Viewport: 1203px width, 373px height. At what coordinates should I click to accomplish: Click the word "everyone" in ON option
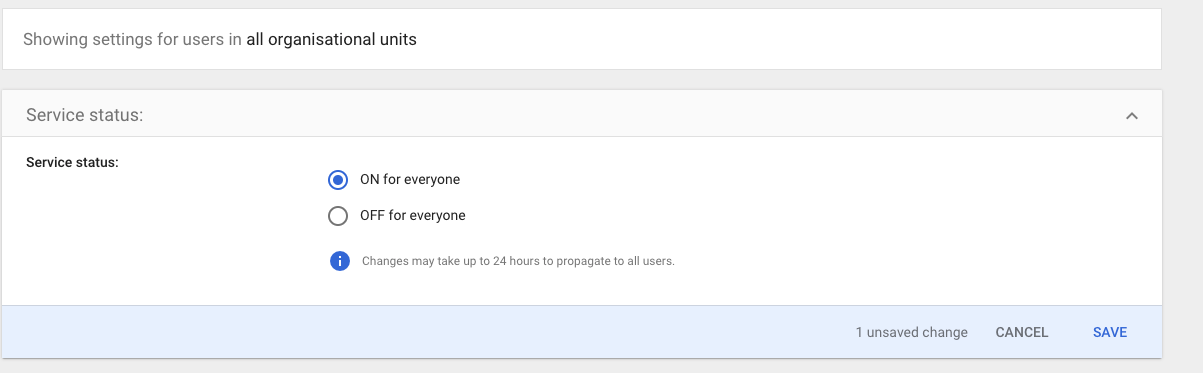click(432, 180)
